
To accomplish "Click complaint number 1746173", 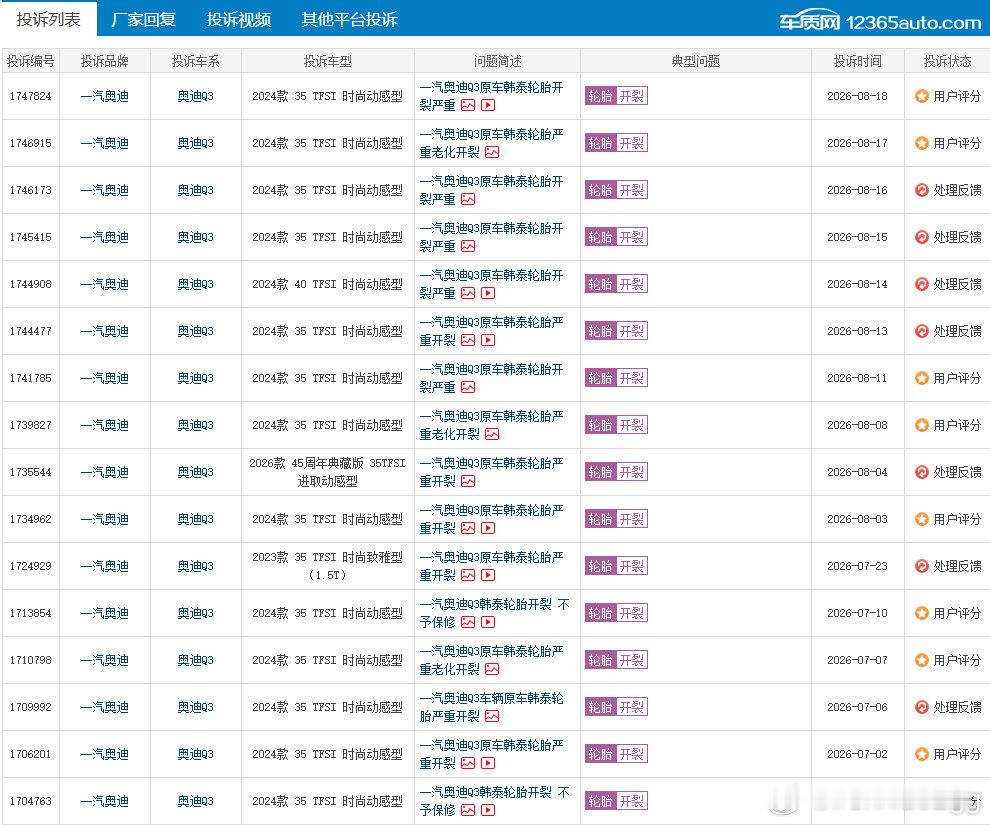I will coord(30,190).
